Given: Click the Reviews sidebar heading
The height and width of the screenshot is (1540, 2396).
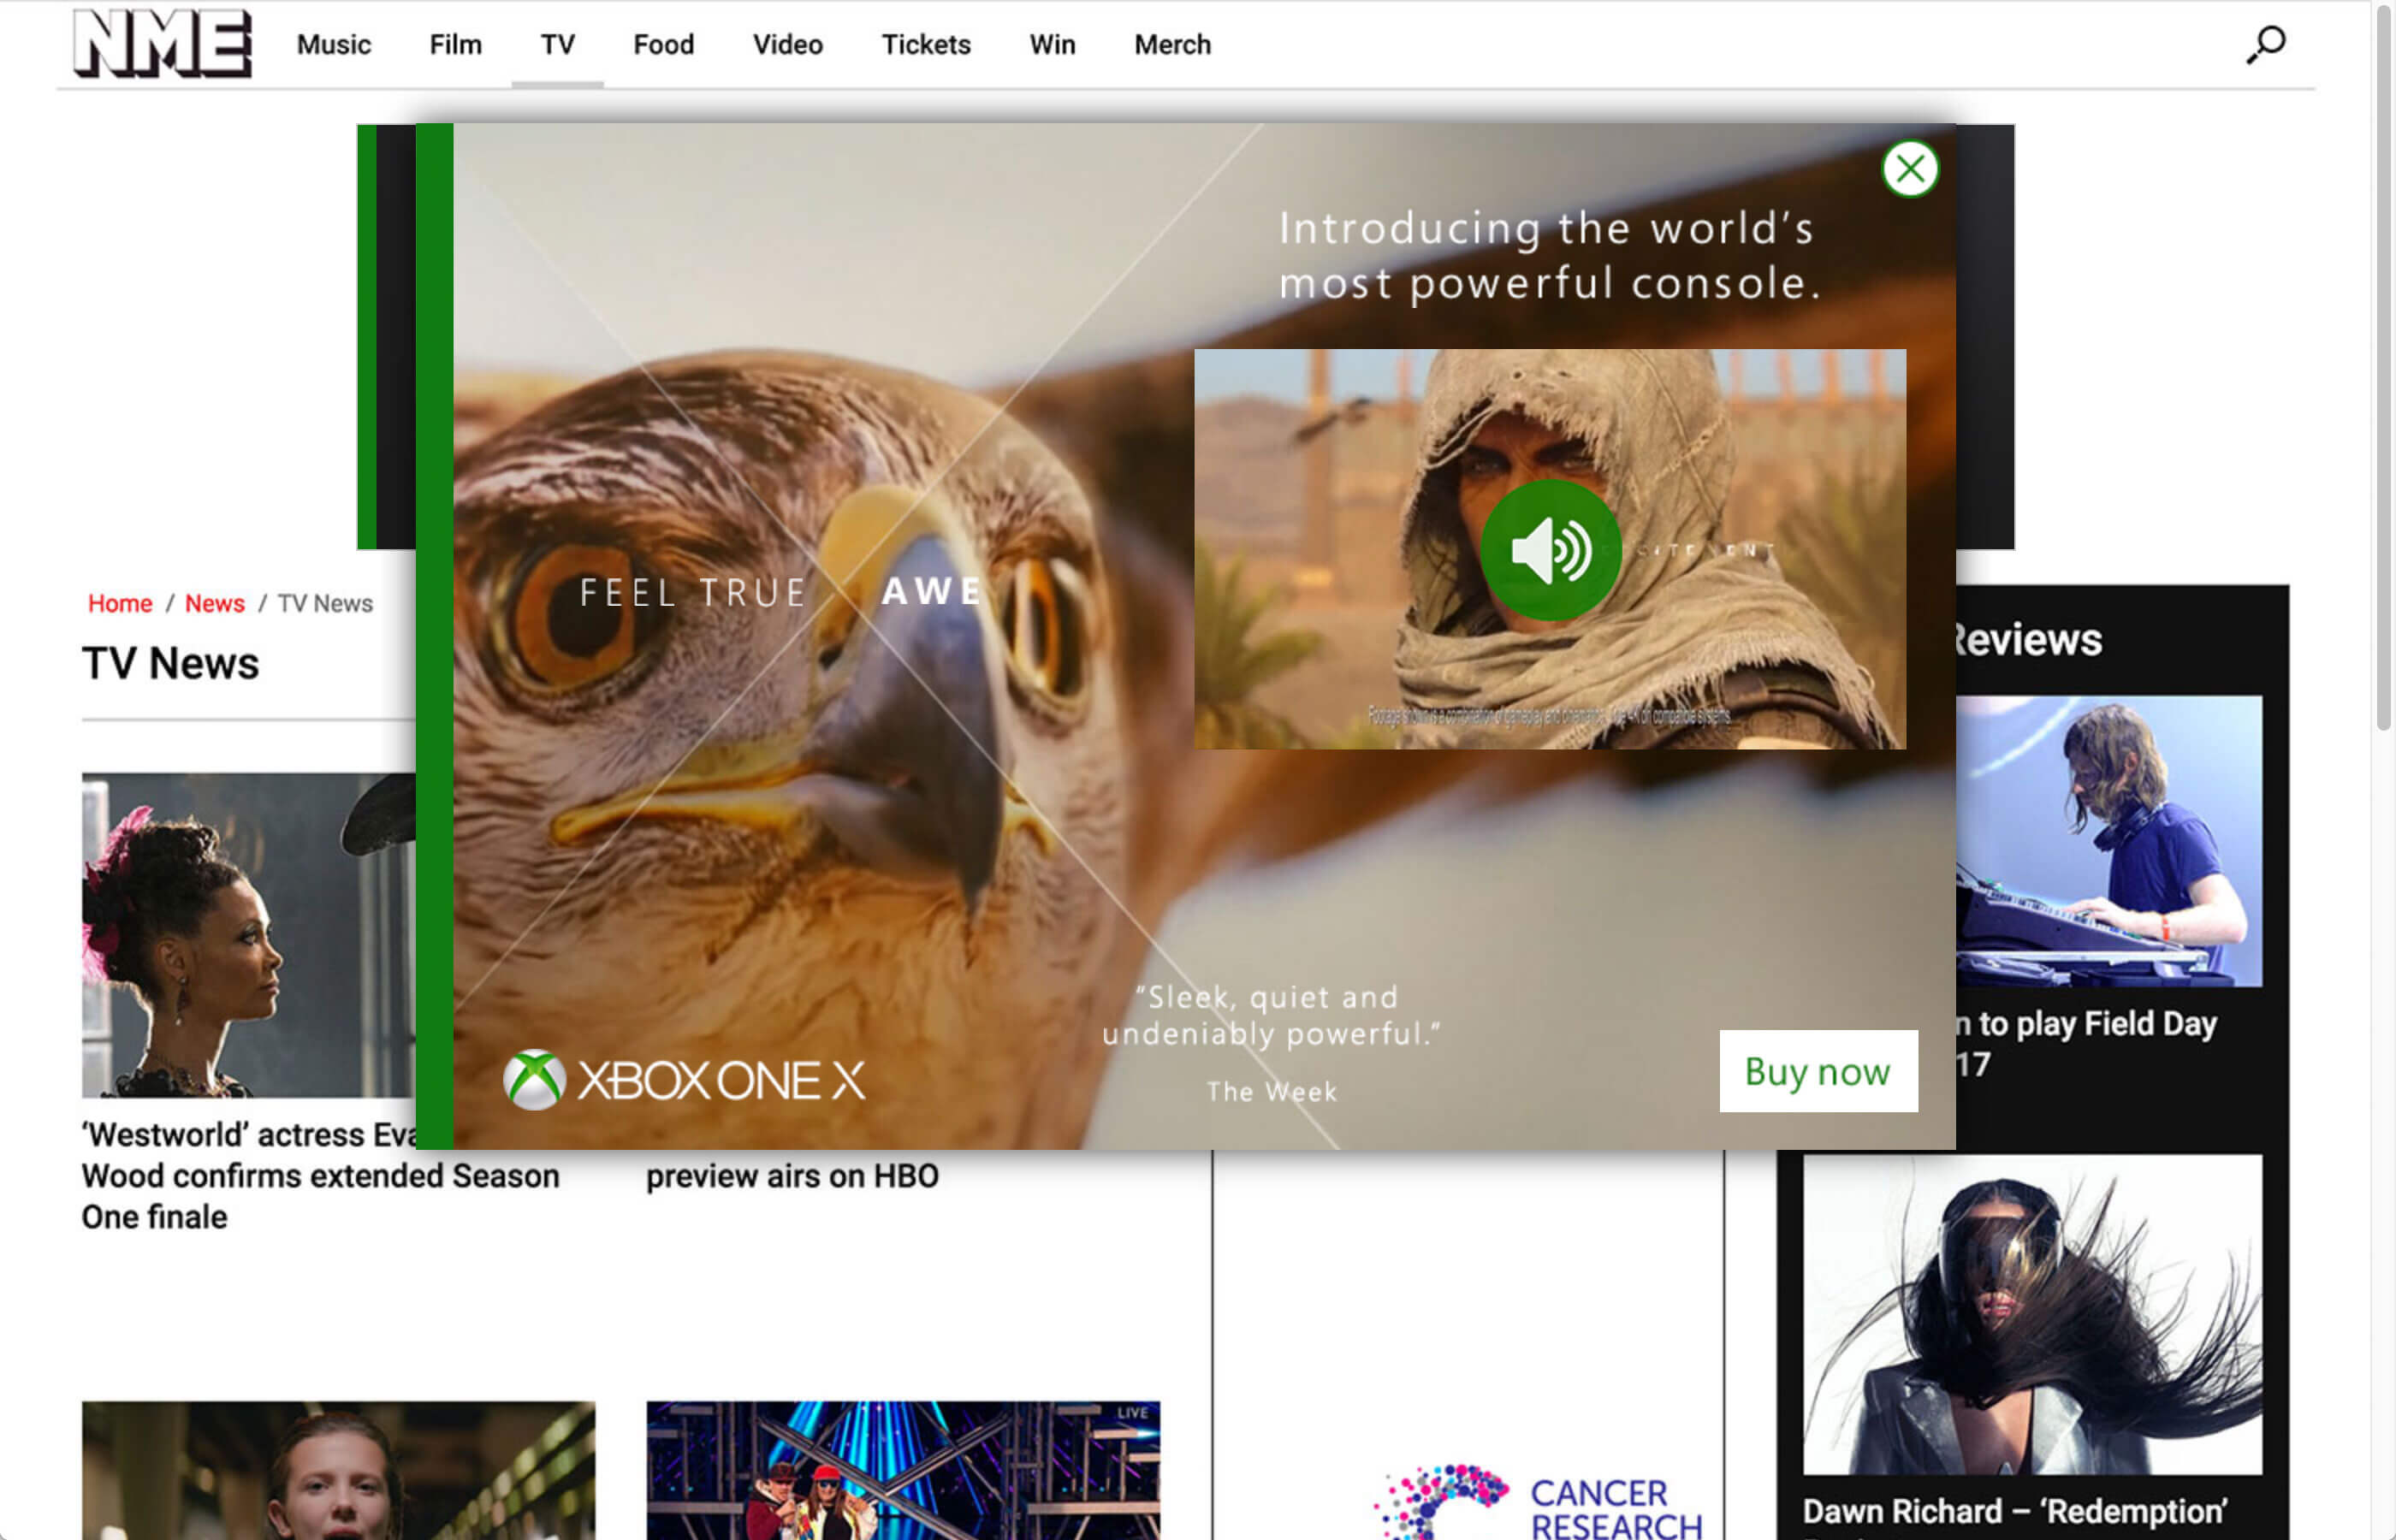Looking at the screenshot, I should [2028, 639].
